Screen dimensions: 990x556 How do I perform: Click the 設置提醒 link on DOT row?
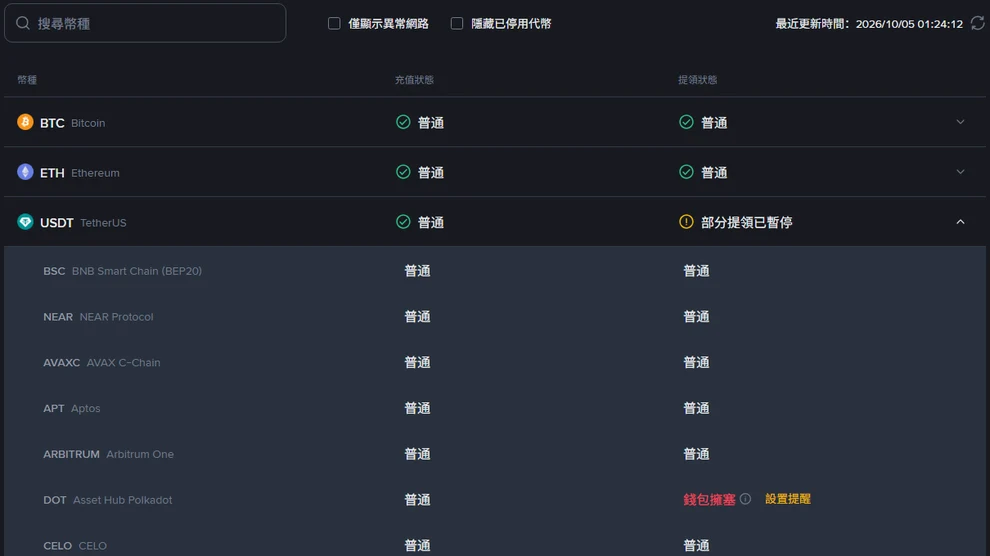click(x=788, y=499)
